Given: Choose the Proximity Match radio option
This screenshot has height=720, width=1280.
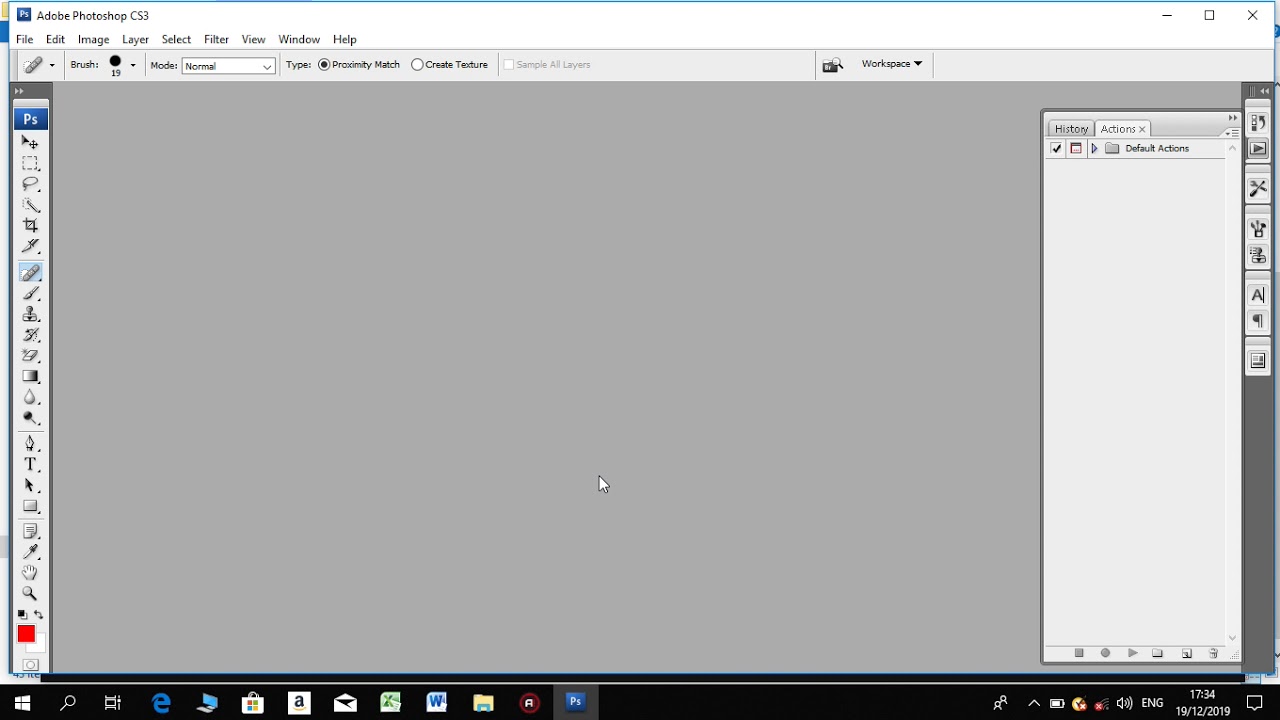Looking at the screenshot, I should [359, 65].
